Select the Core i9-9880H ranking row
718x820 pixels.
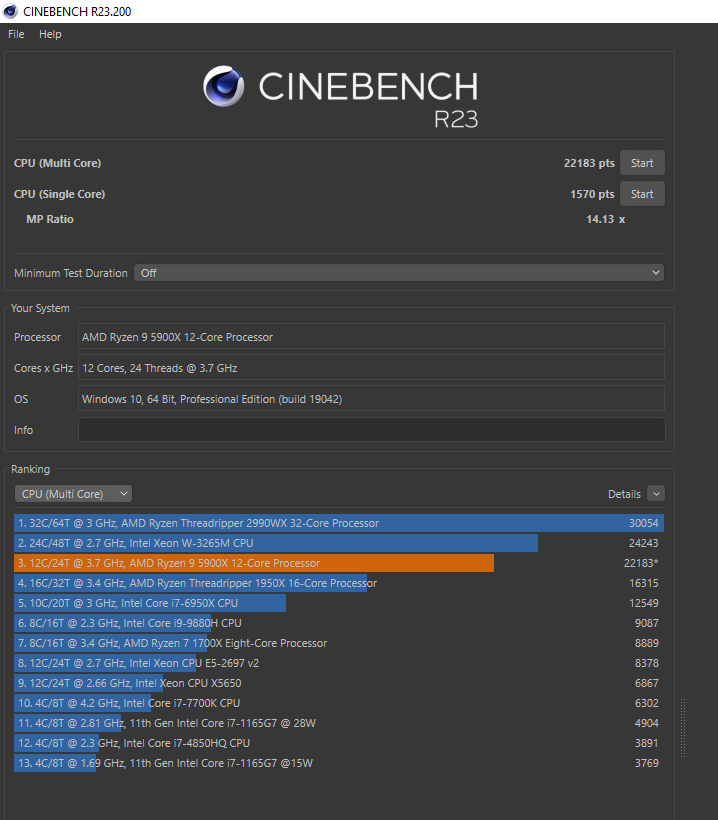339,623
